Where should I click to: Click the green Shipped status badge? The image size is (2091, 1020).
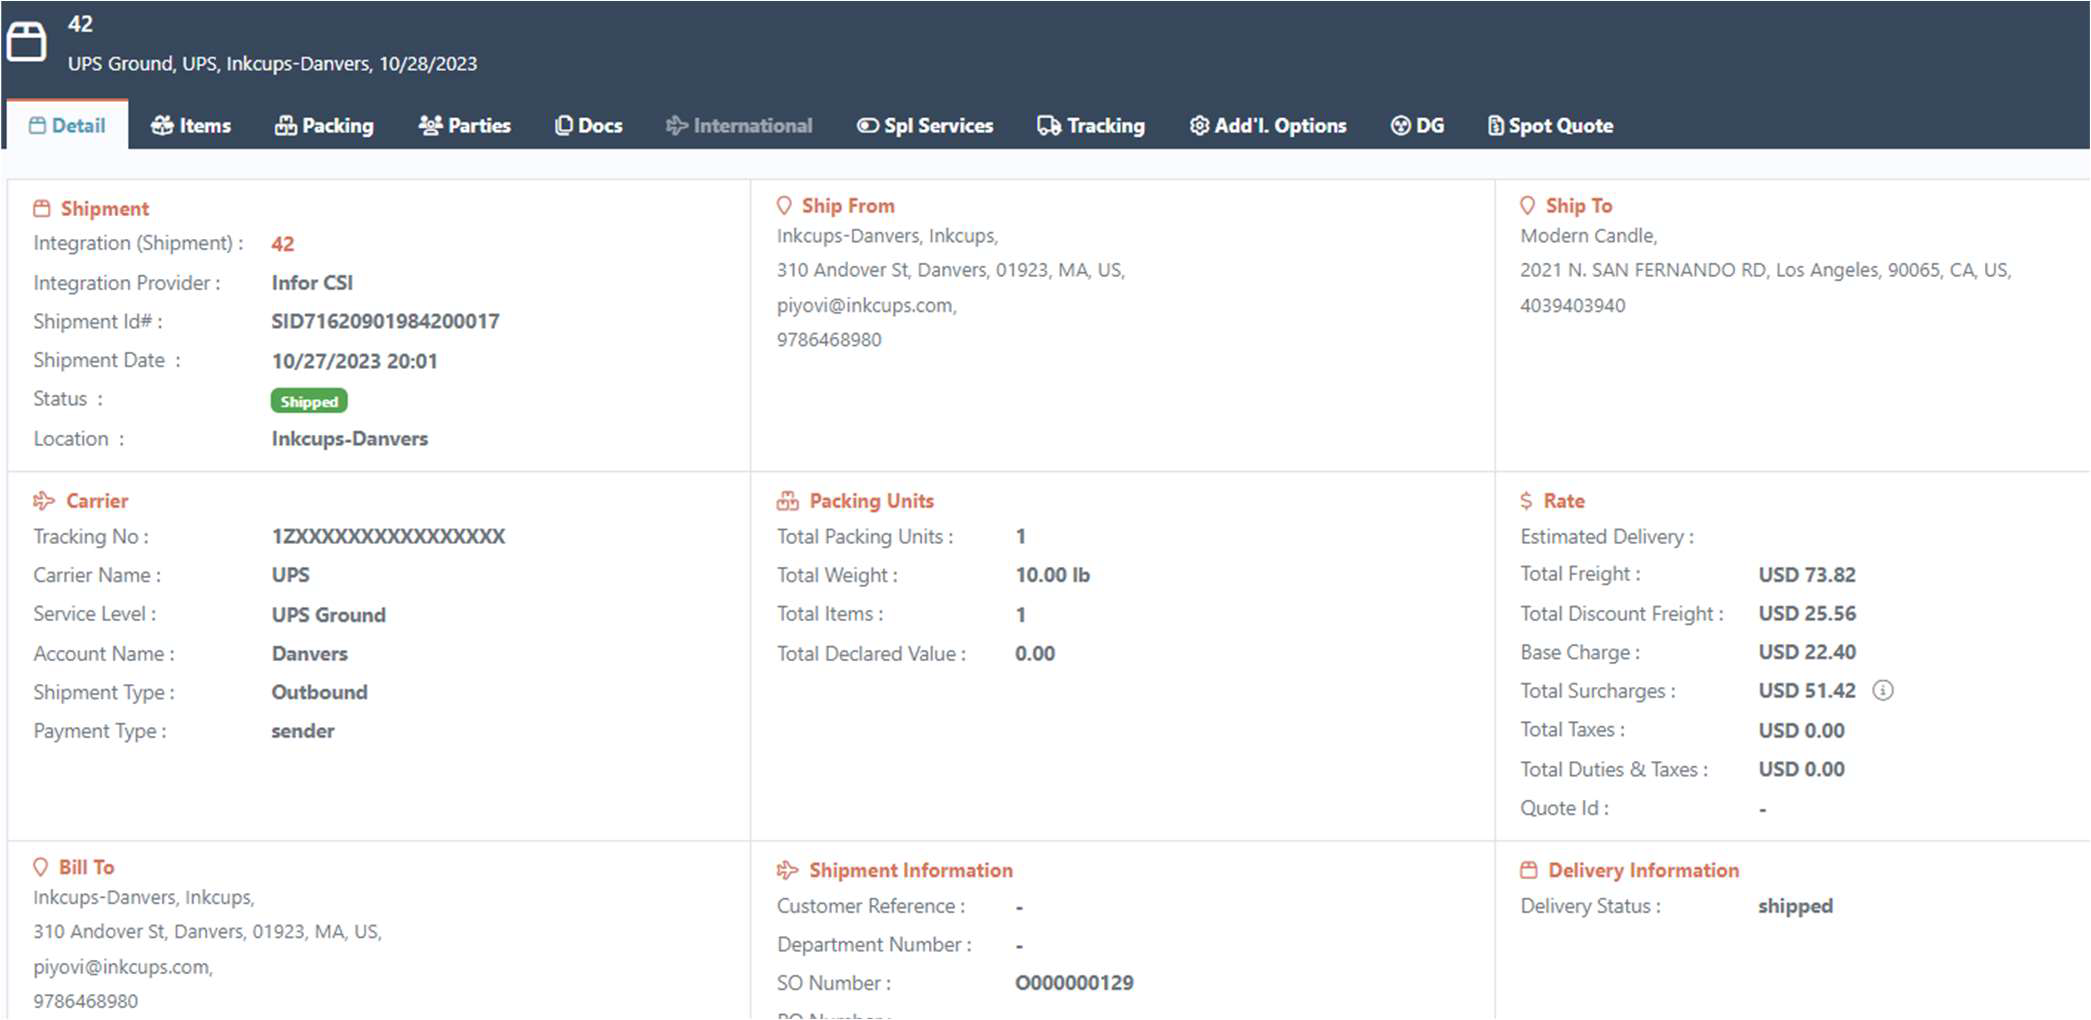click(x=309, y=401)
